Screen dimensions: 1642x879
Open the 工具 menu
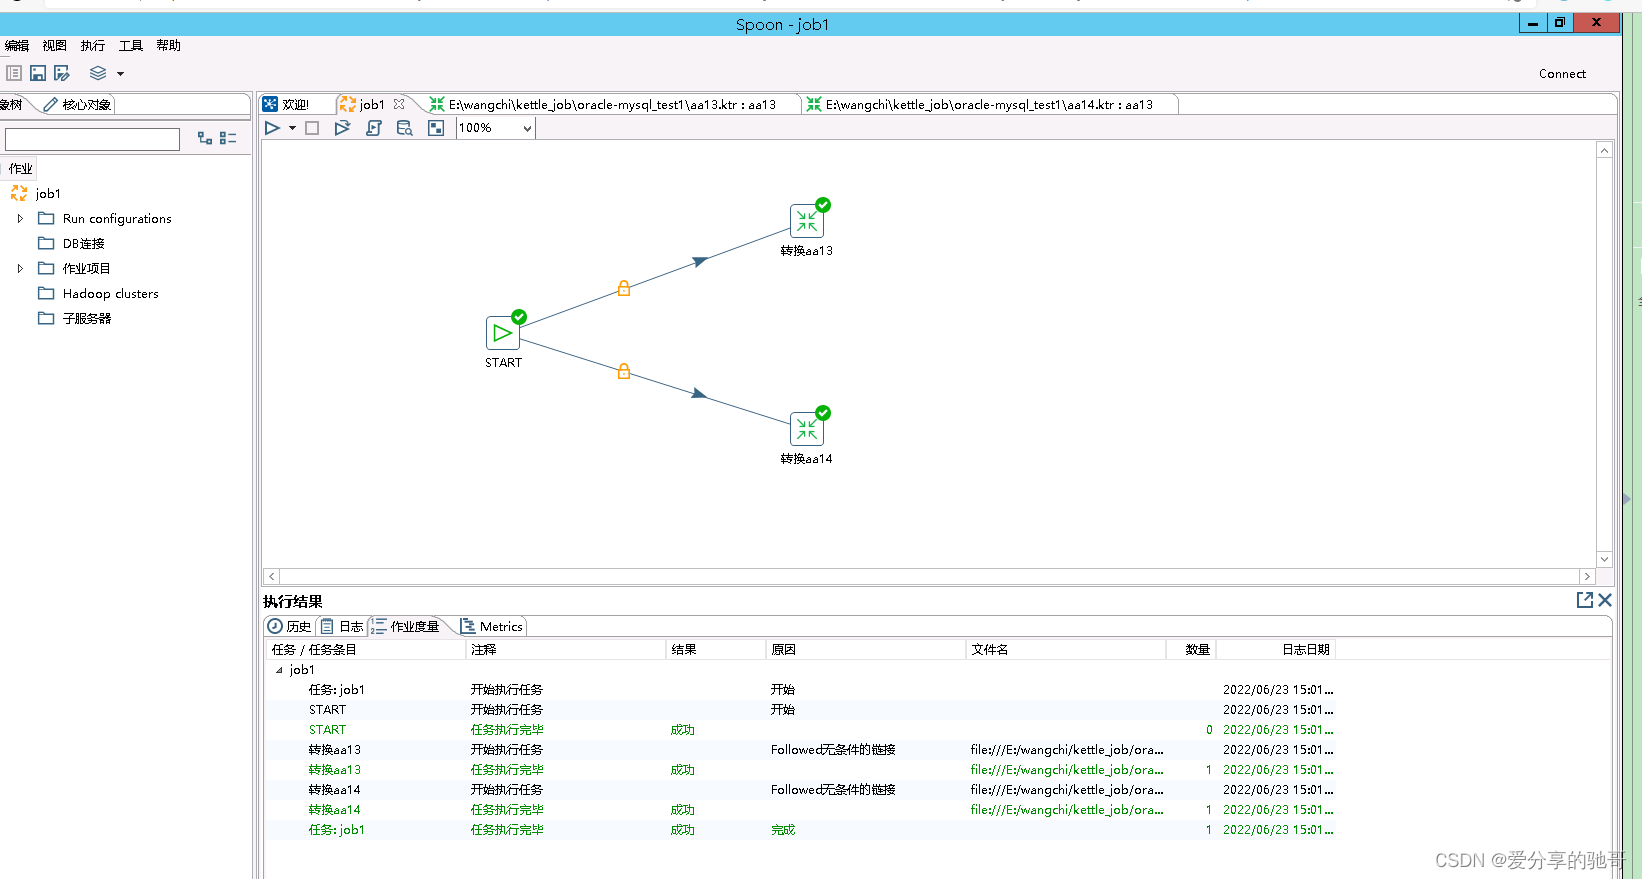pyautogui.click(x=131, y=45)
